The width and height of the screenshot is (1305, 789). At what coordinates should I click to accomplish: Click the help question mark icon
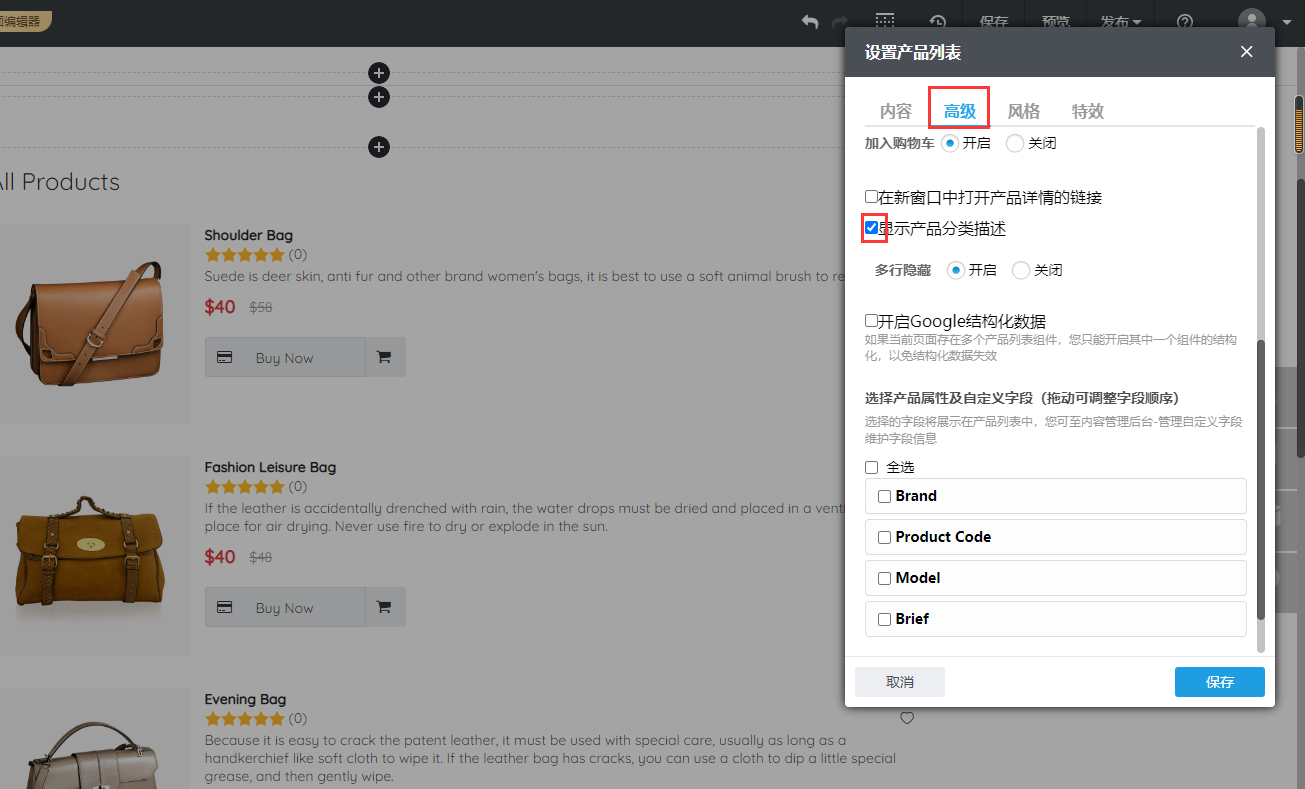(1185, 22)
